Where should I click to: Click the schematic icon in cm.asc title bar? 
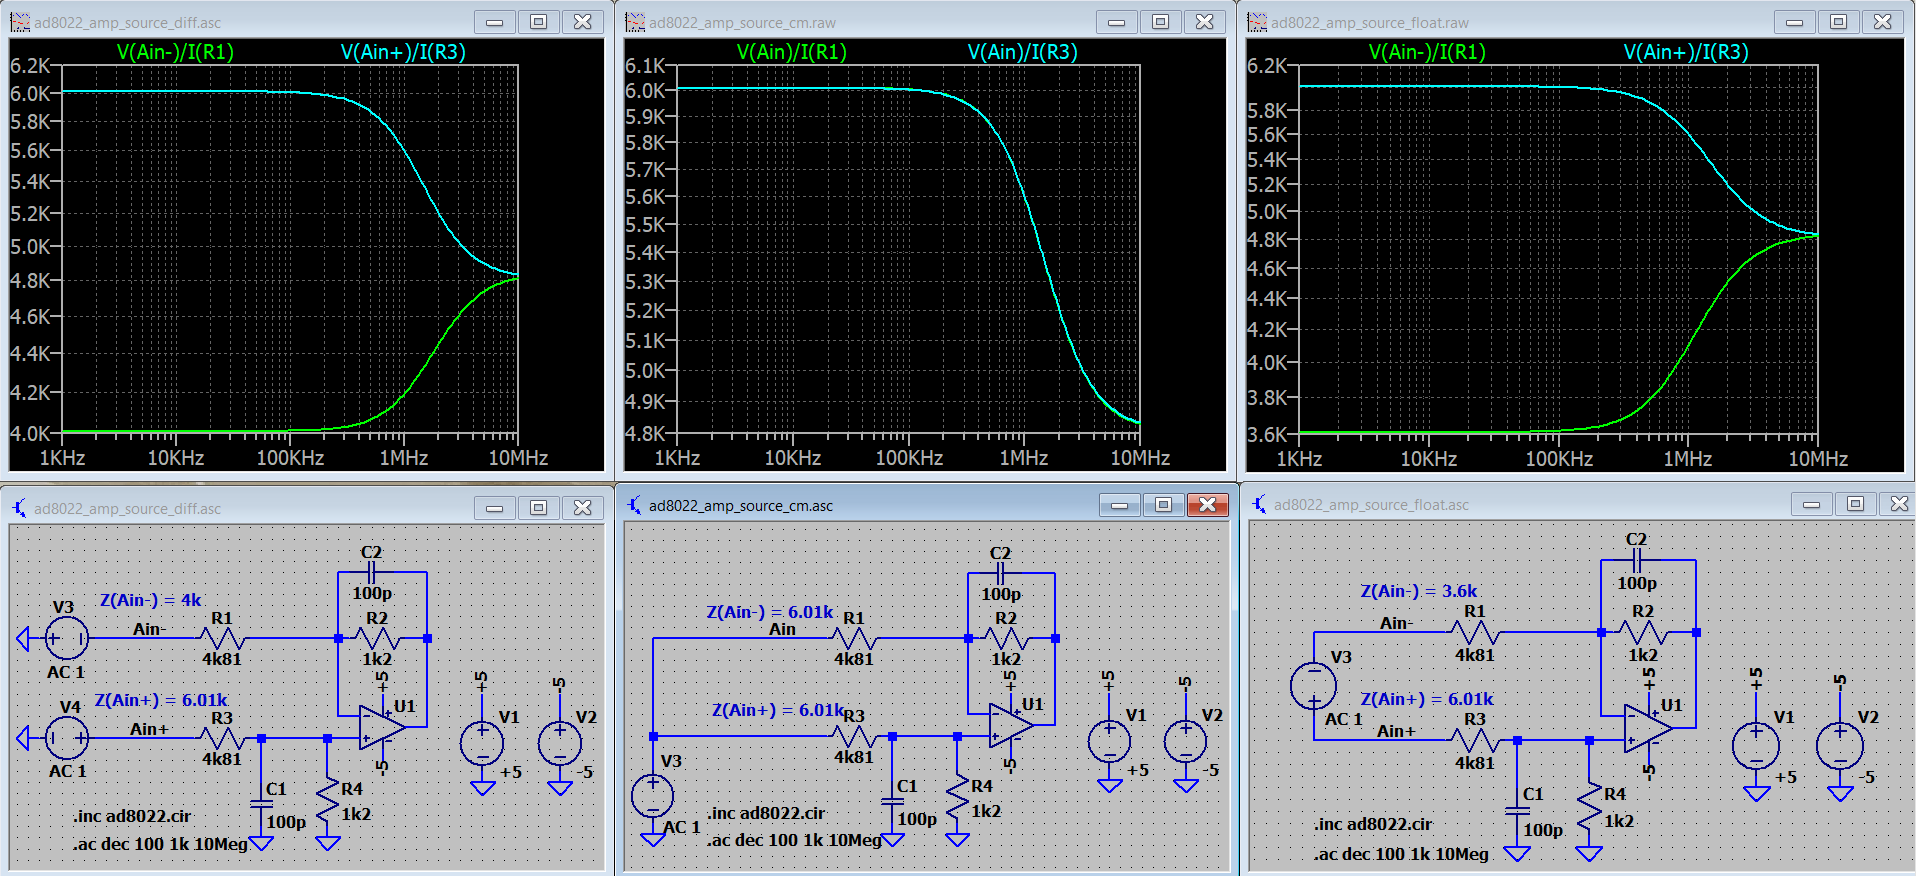pos(635,505)
